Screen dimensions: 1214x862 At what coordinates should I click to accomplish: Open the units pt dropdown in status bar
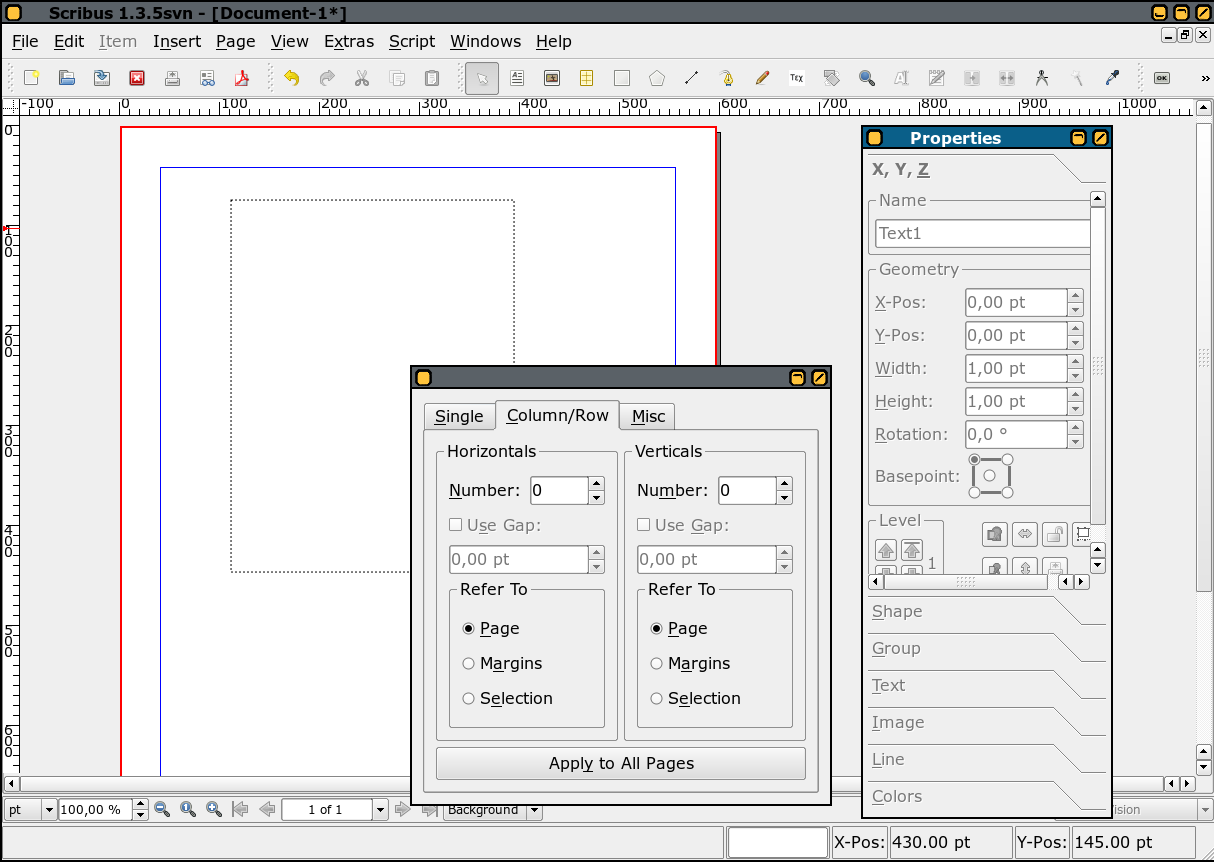pos(48,809)
